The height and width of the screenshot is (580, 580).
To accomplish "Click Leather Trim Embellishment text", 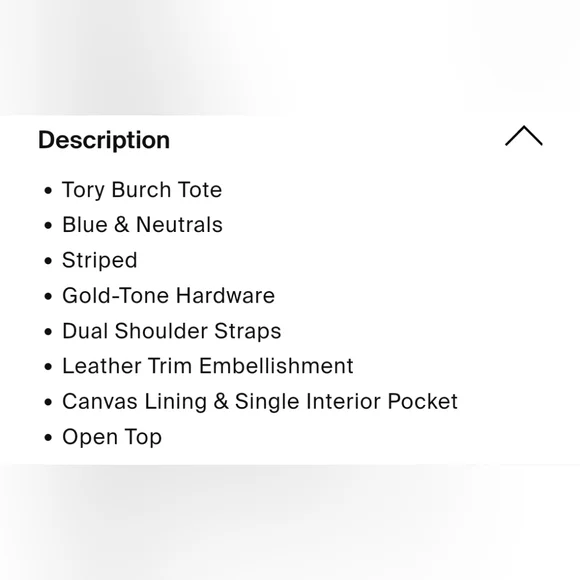I will pyautogui.click(x=208, y=366).
